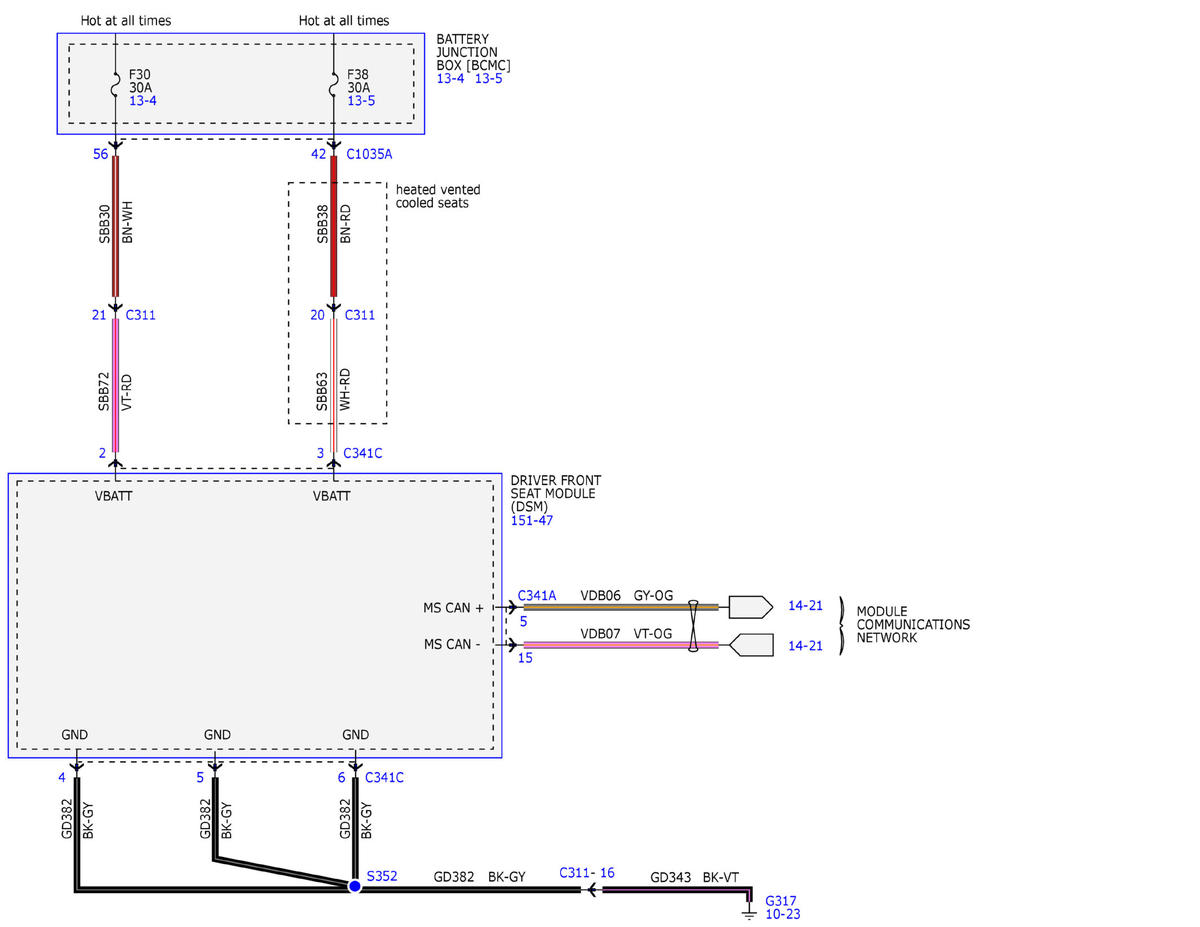Select the C311- 16 connector label

587,873
